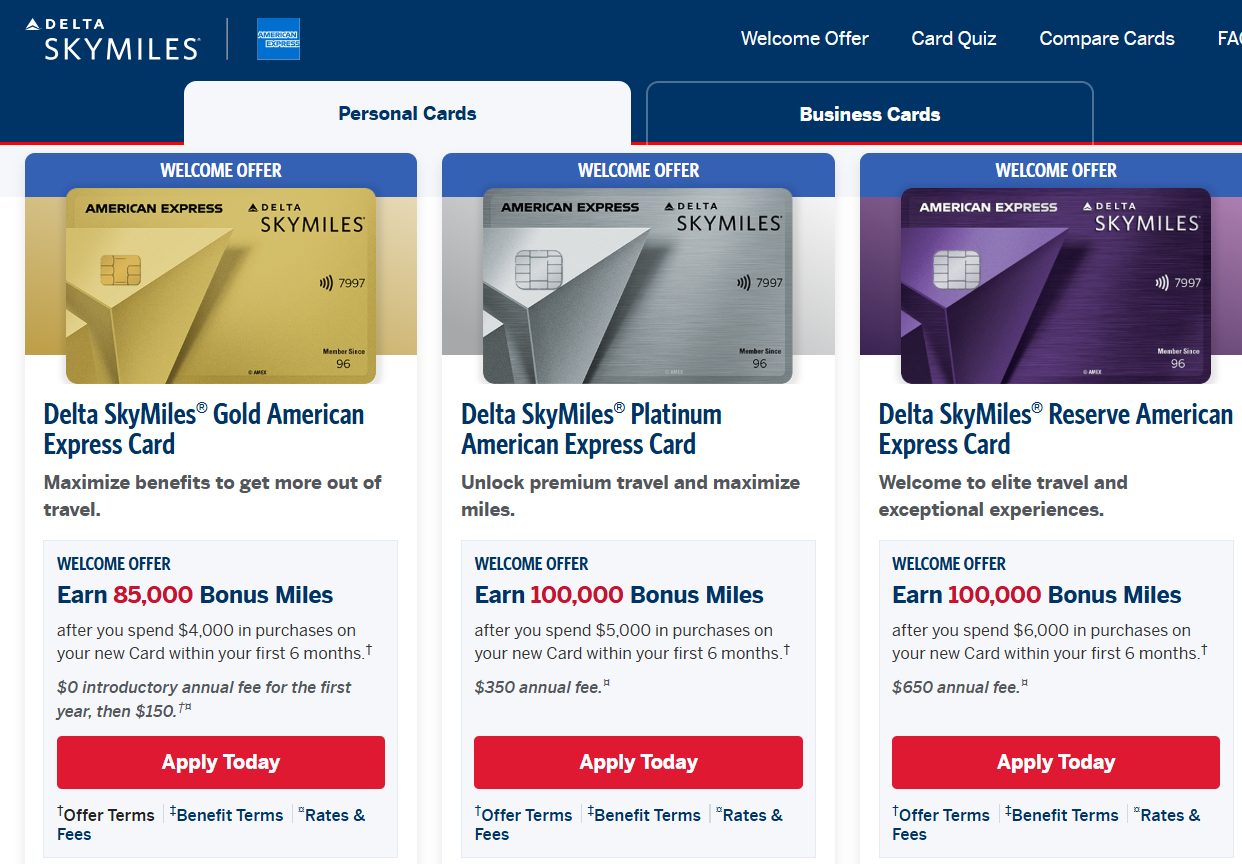
Task: Apply Today for the Platinum card
Action: pyautogui.click(x=638, y=763)
